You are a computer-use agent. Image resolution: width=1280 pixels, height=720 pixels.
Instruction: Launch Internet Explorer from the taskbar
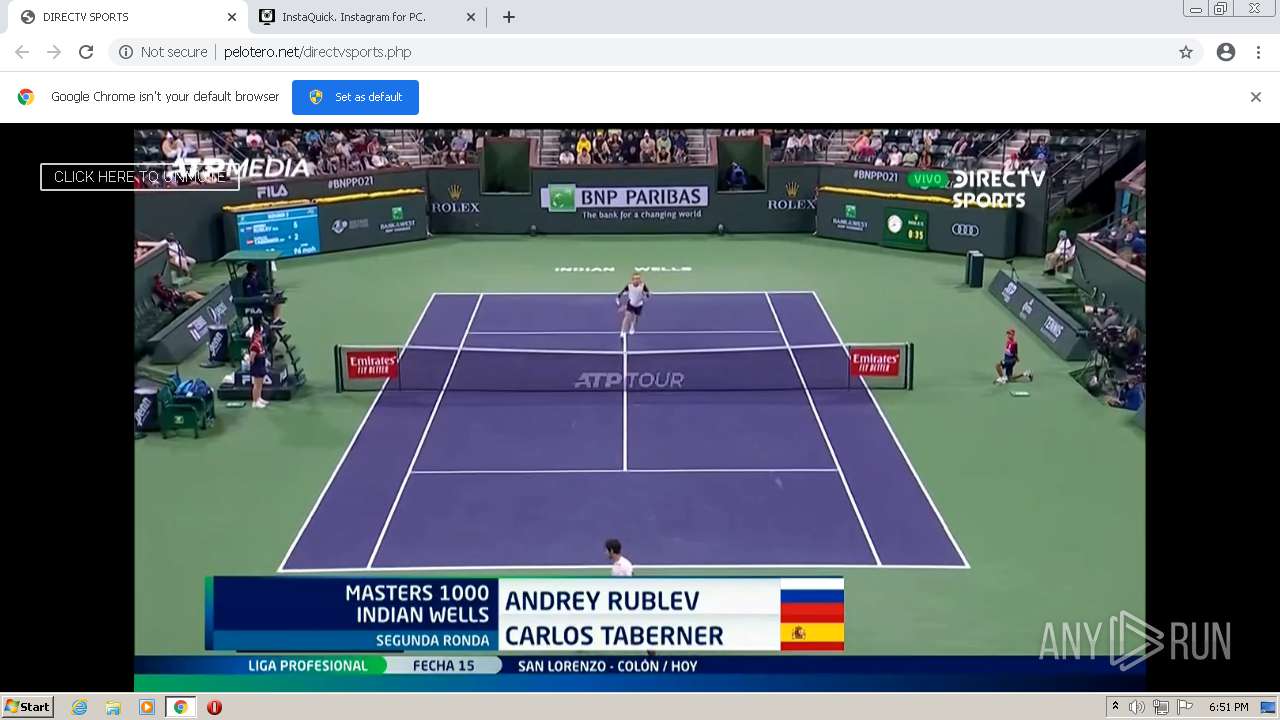pyautogui.click(x=80, y=707)
